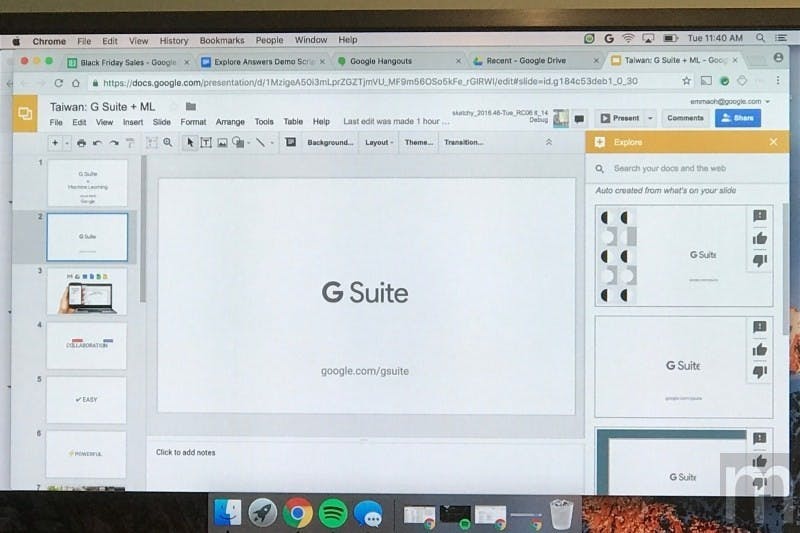Click the undo arrow icon
The image size is (800, 533).
pyautogui.click(x=97, y=143)
